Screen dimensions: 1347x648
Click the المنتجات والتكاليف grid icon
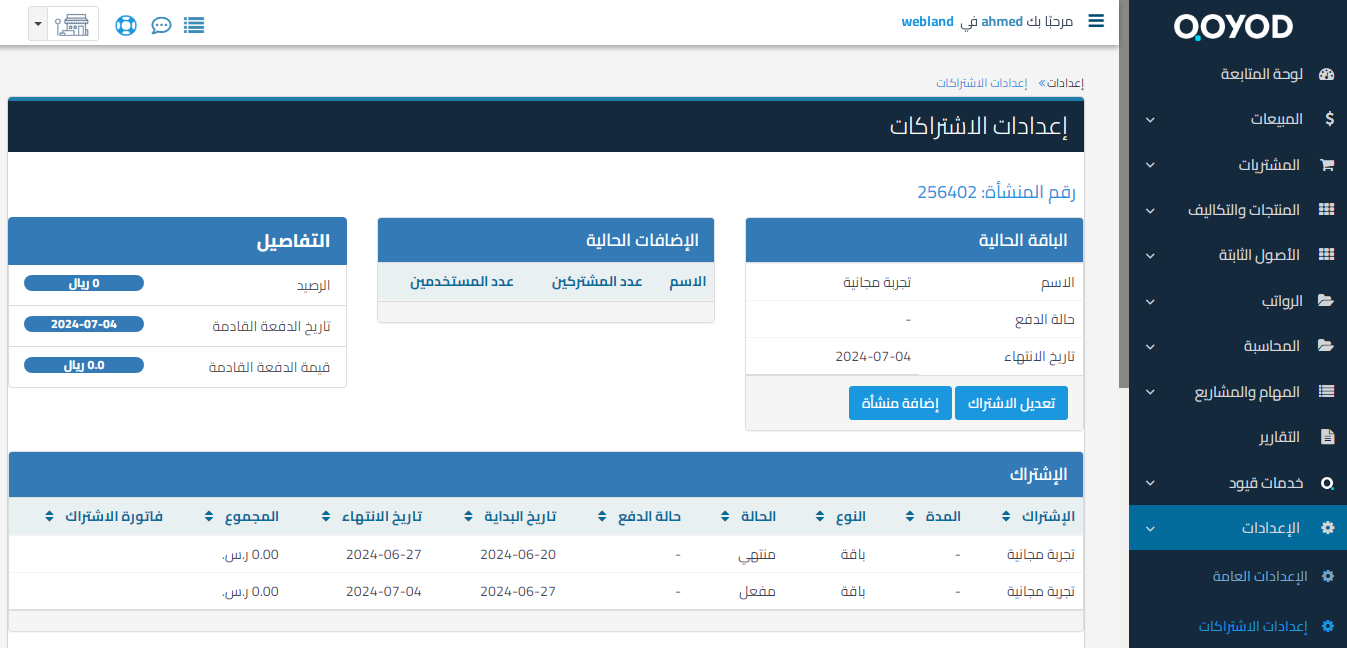[1327, 209]
